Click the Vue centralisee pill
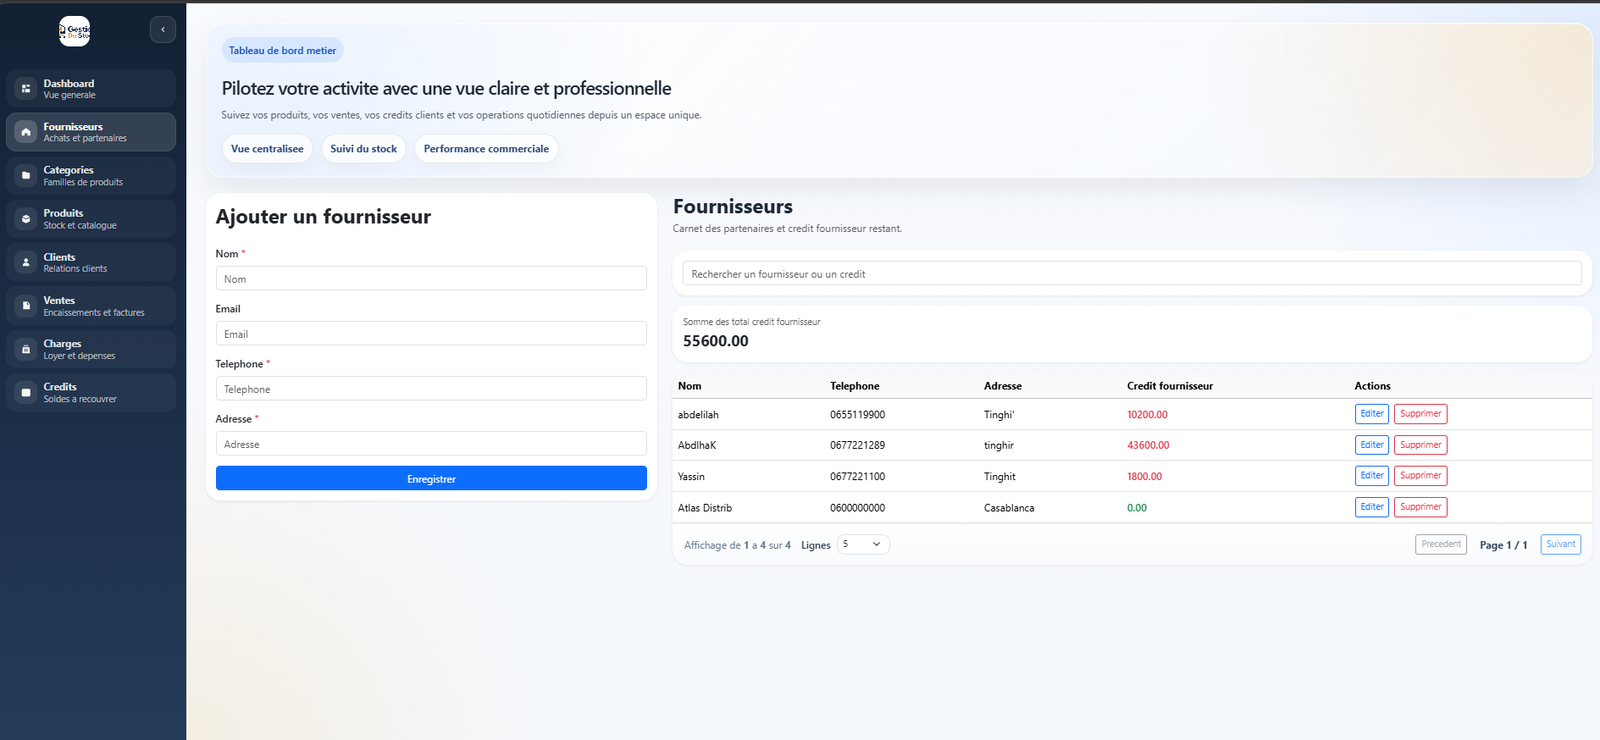The width and height of the screenshot is (1600, 740). [267, 149]
